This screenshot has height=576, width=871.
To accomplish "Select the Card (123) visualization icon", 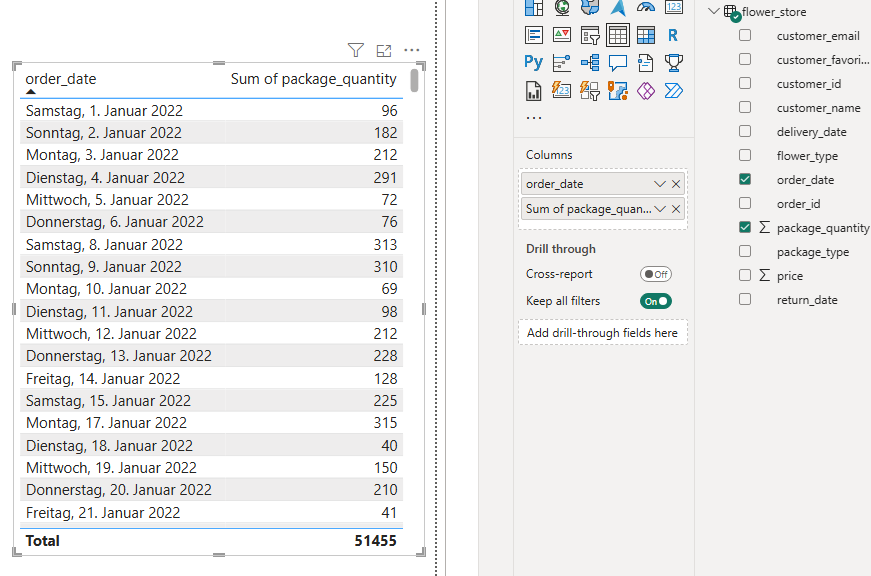I will (673, 7).
